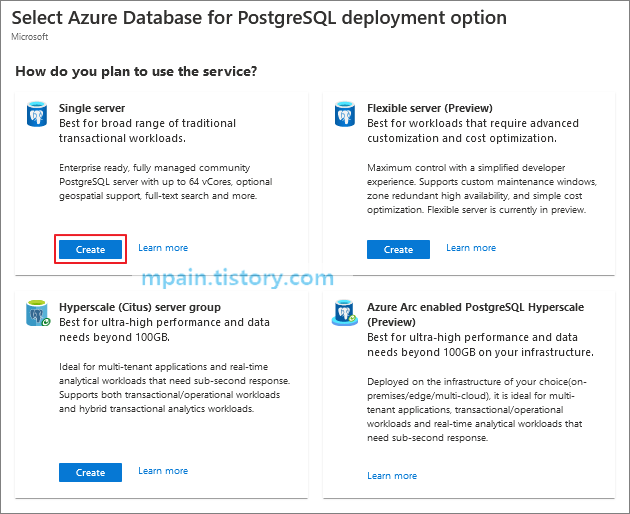Click 'How do you plan to use the service?'
Image resolution: width=630 pixels, height=514 pixels.
[x=136, y=71]
